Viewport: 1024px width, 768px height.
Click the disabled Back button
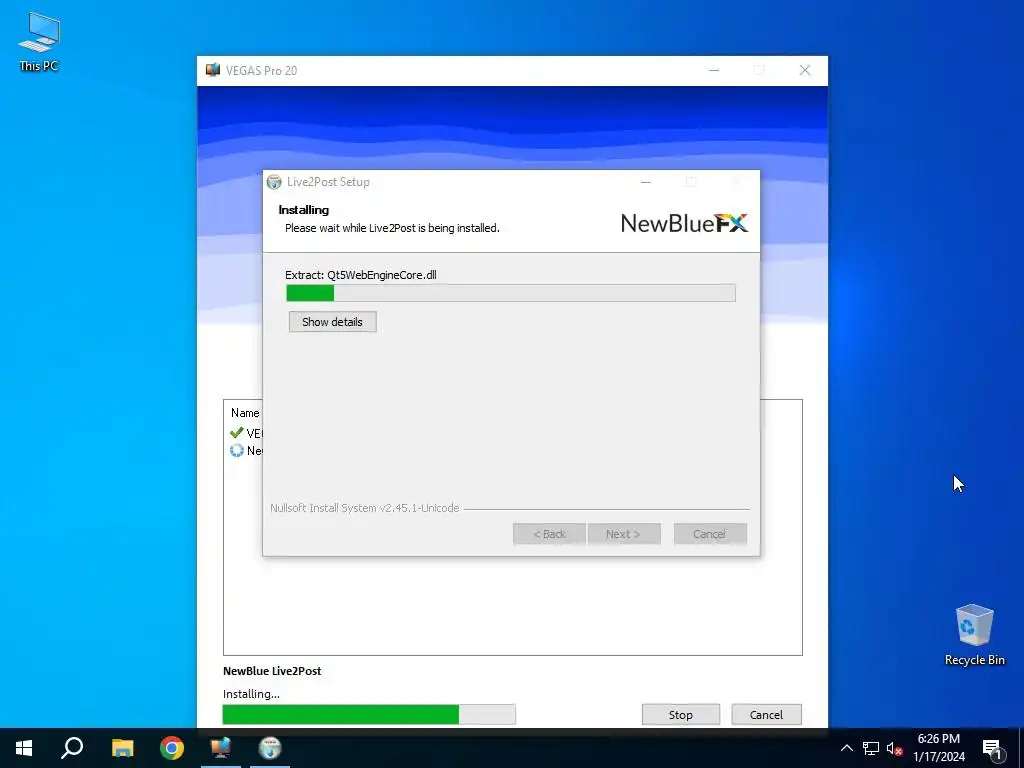tap(549, 534)
